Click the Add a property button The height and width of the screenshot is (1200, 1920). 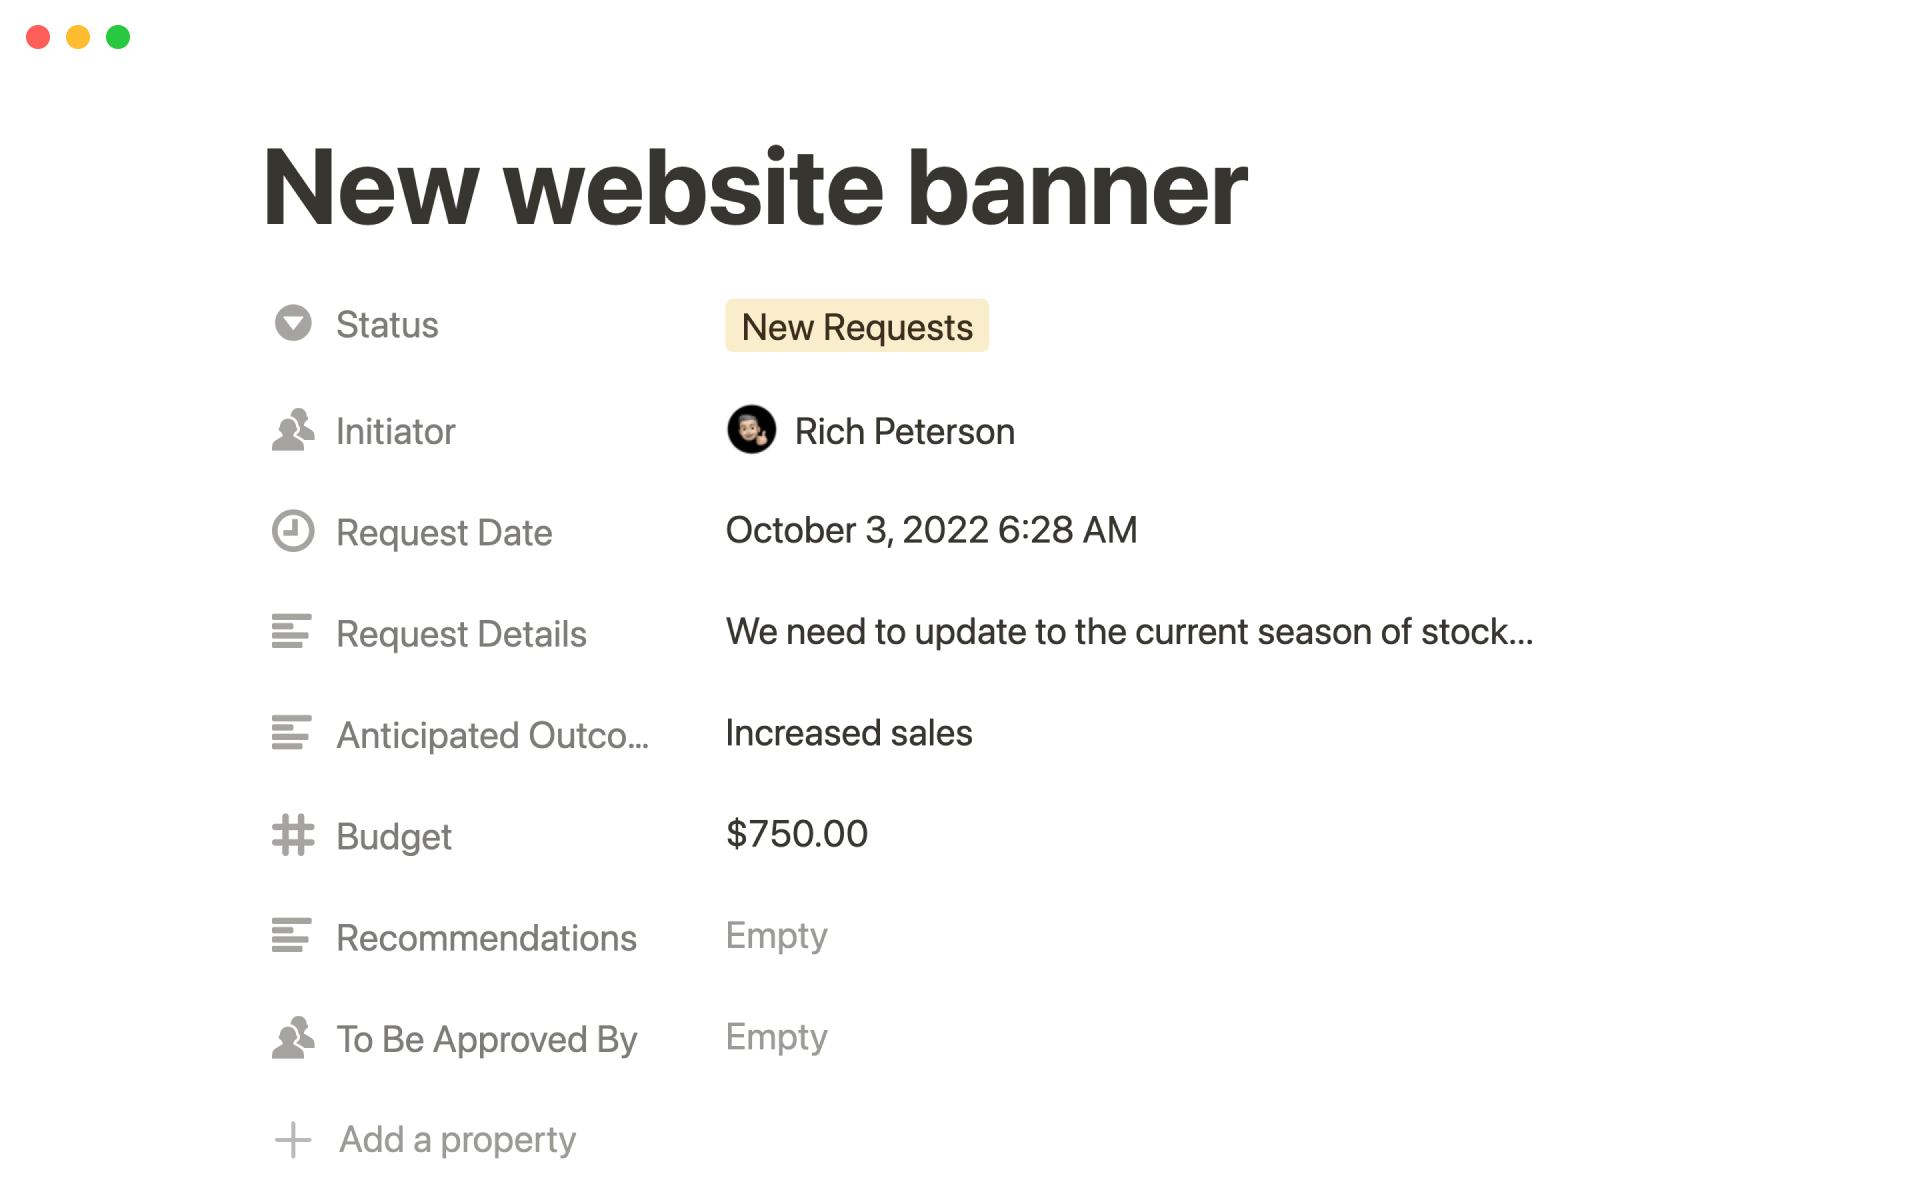pyautogui.click(x=457, y=1140)
